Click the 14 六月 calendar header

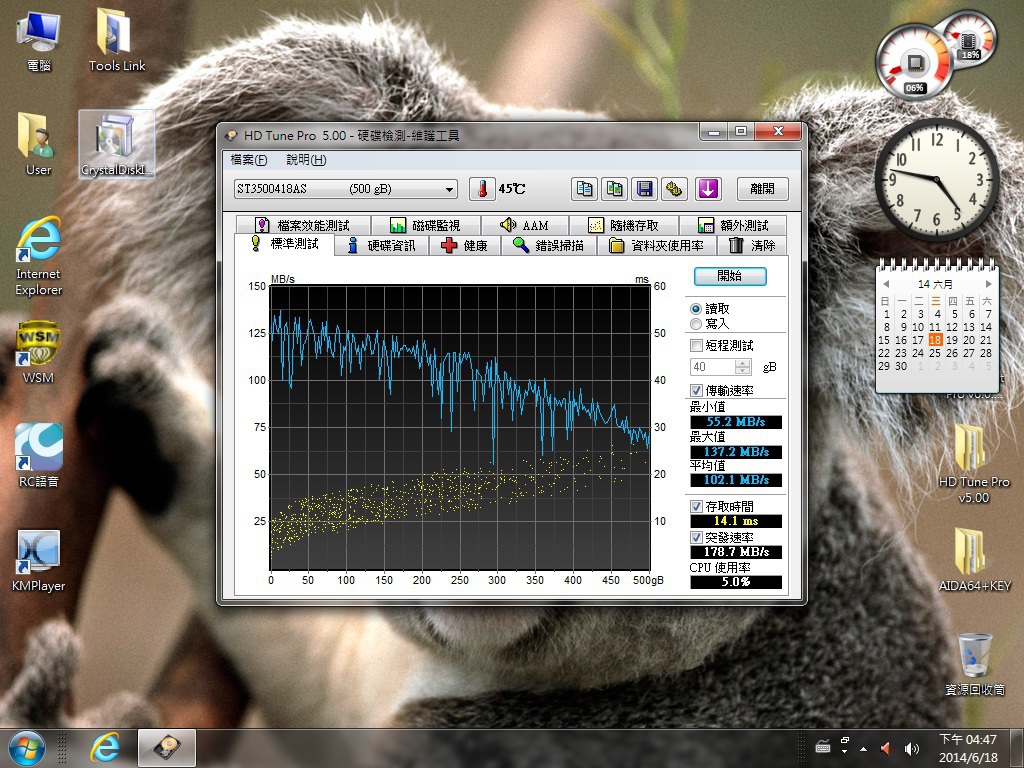point(935,284)
